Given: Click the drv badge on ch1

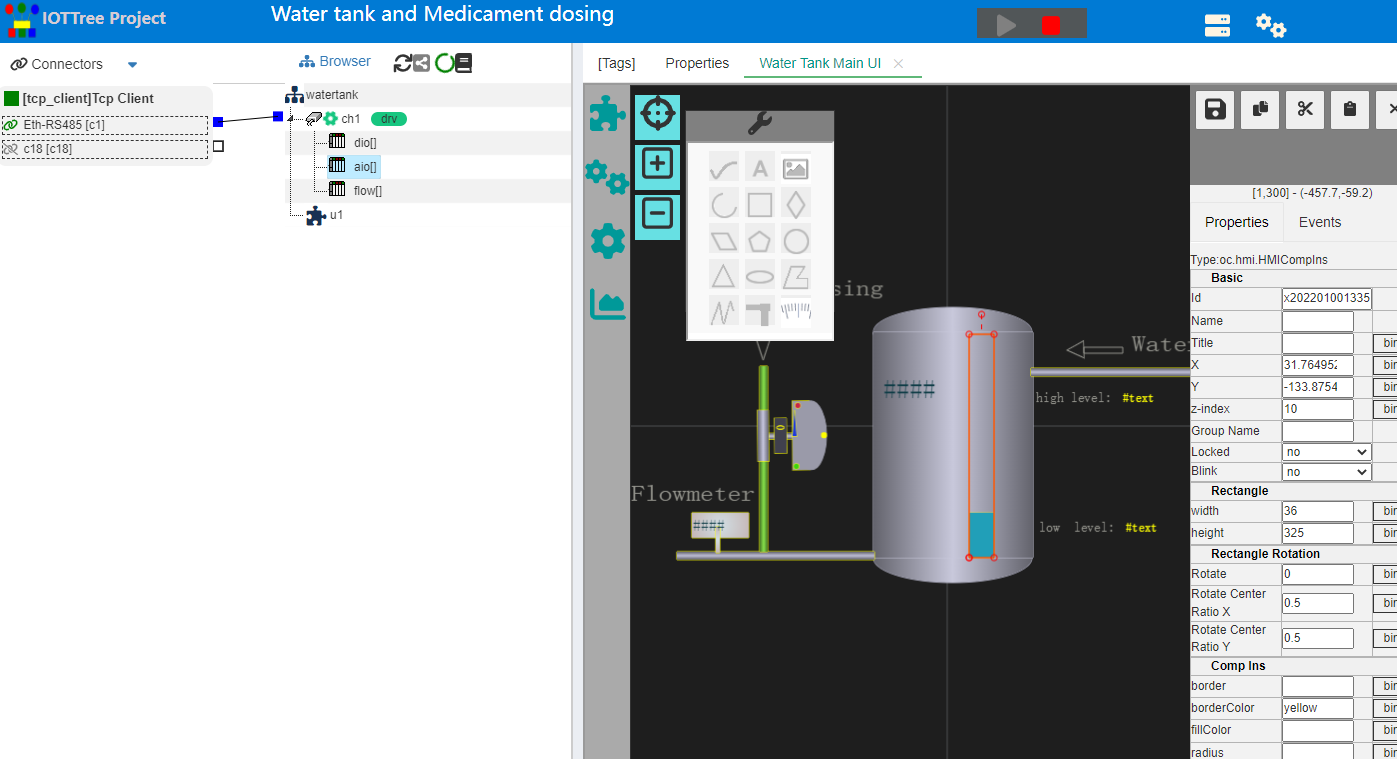Looking at the screenshot, I should tap(389, 119).
